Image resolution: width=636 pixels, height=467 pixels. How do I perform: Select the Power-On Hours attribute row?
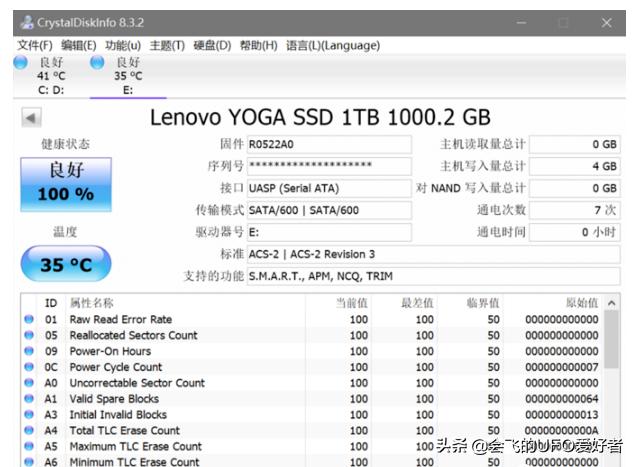click(x=312, y=351)
